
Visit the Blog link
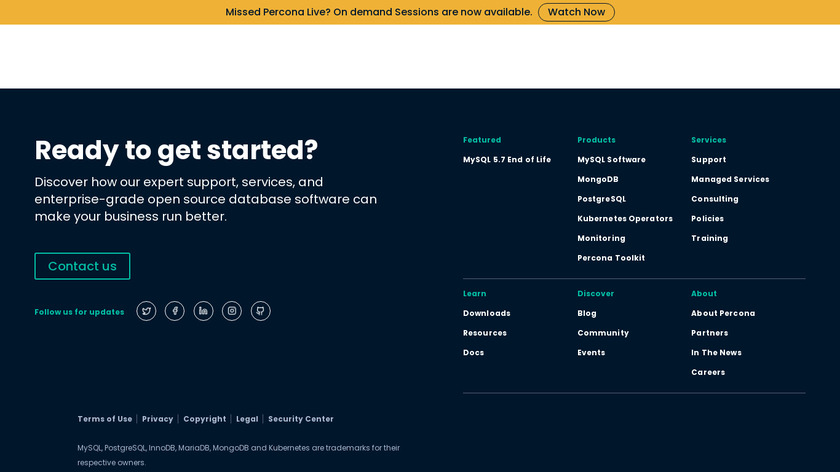(x=587, y=313)
